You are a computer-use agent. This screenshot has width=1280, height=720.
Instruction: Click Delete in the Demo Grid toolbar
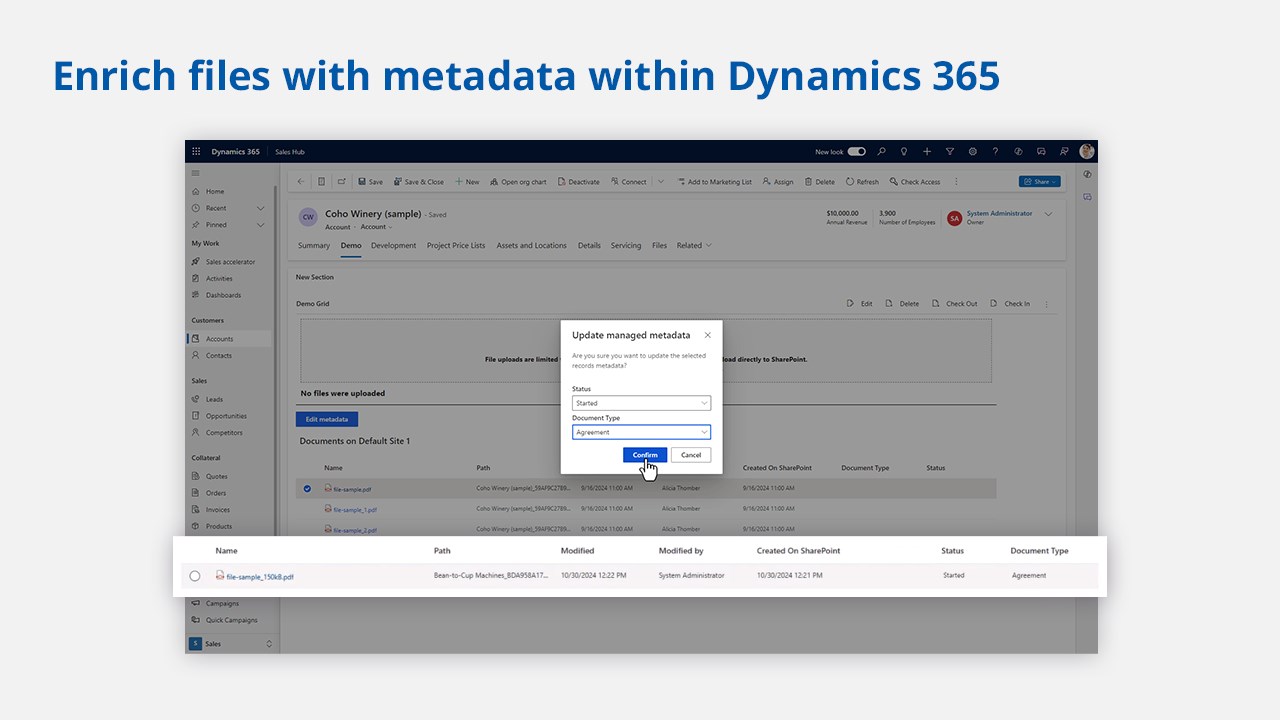click(902, 304)
